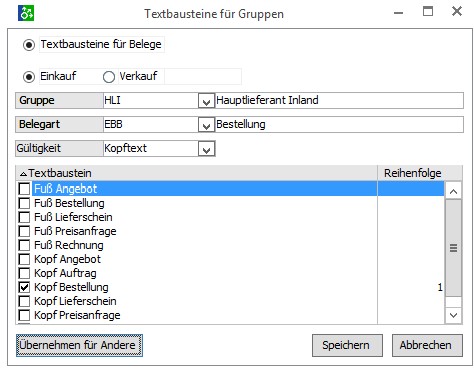Click the list scrollbar down arrow
The width and height of the screenshot is (474, 372).
(x=453, y=315)
